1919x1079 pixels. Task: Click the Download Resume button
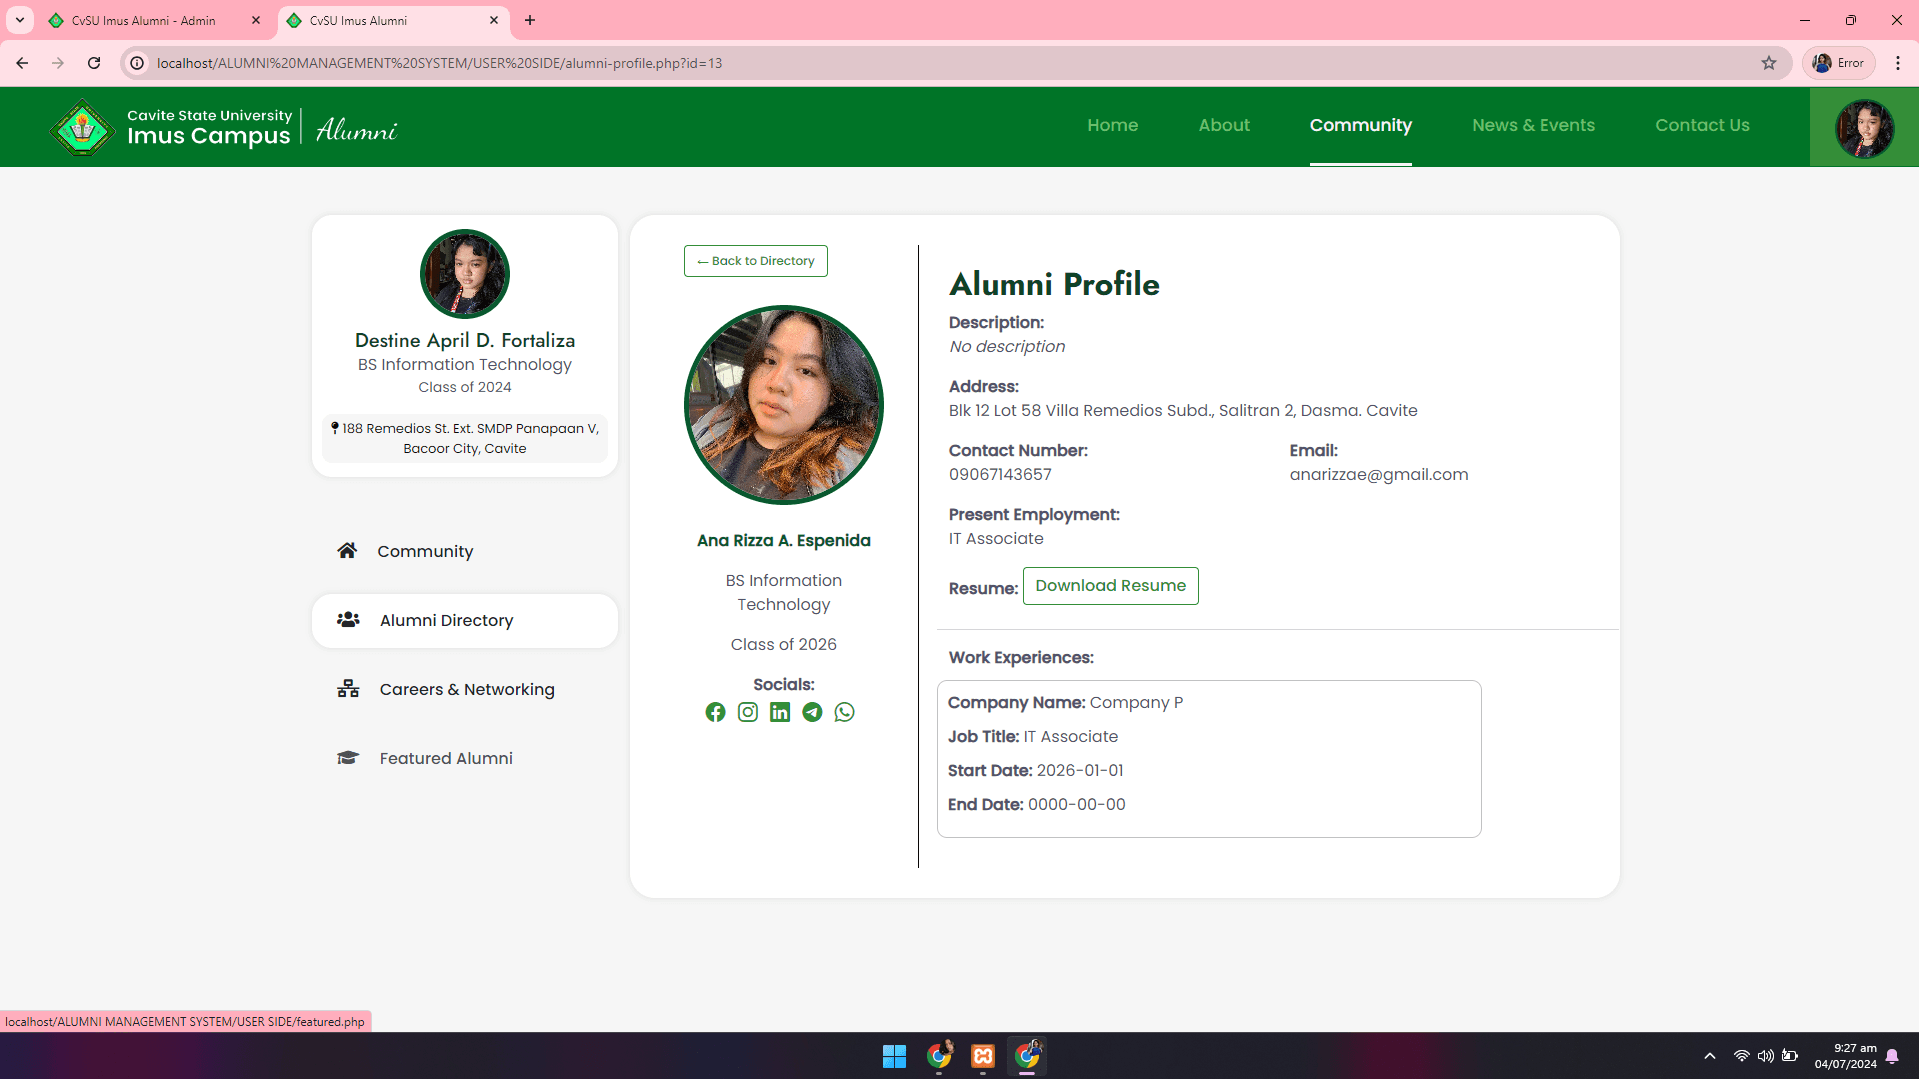click(x=1110, y=585)
